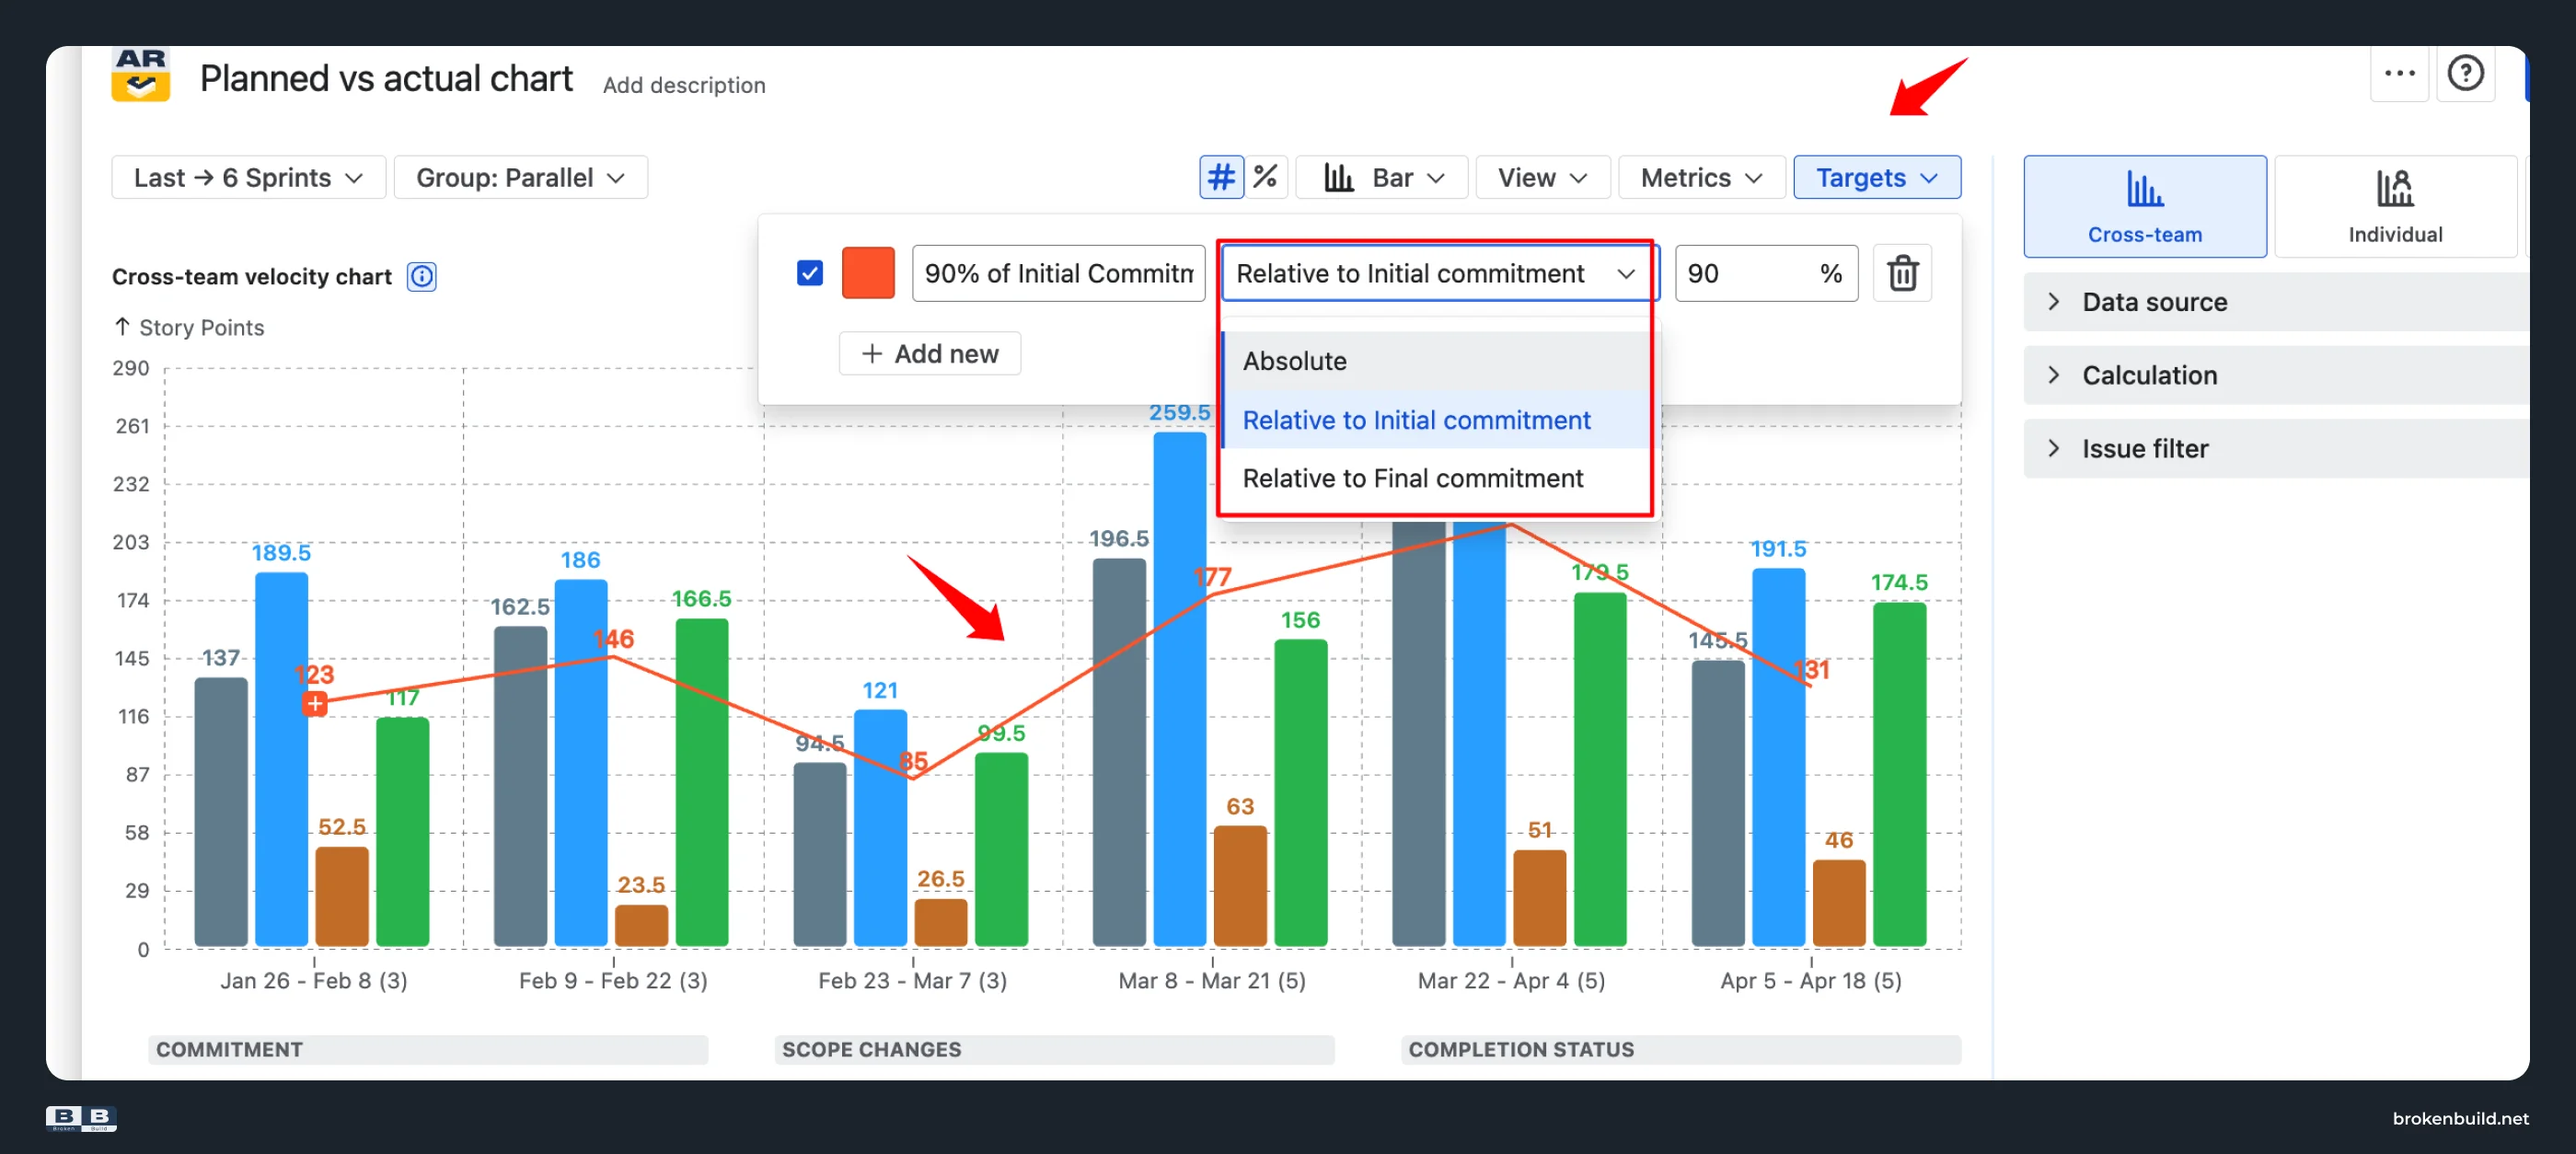Click the orange target color swatch
2576x1154 pixels.
point(868,273)
